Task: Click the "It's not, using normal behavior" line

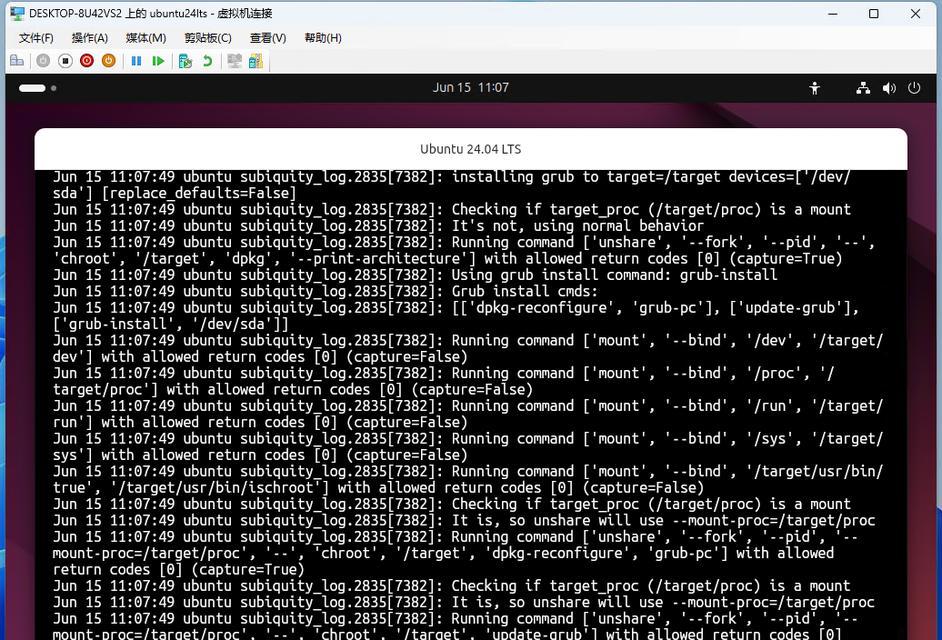Action: point(378,226)
